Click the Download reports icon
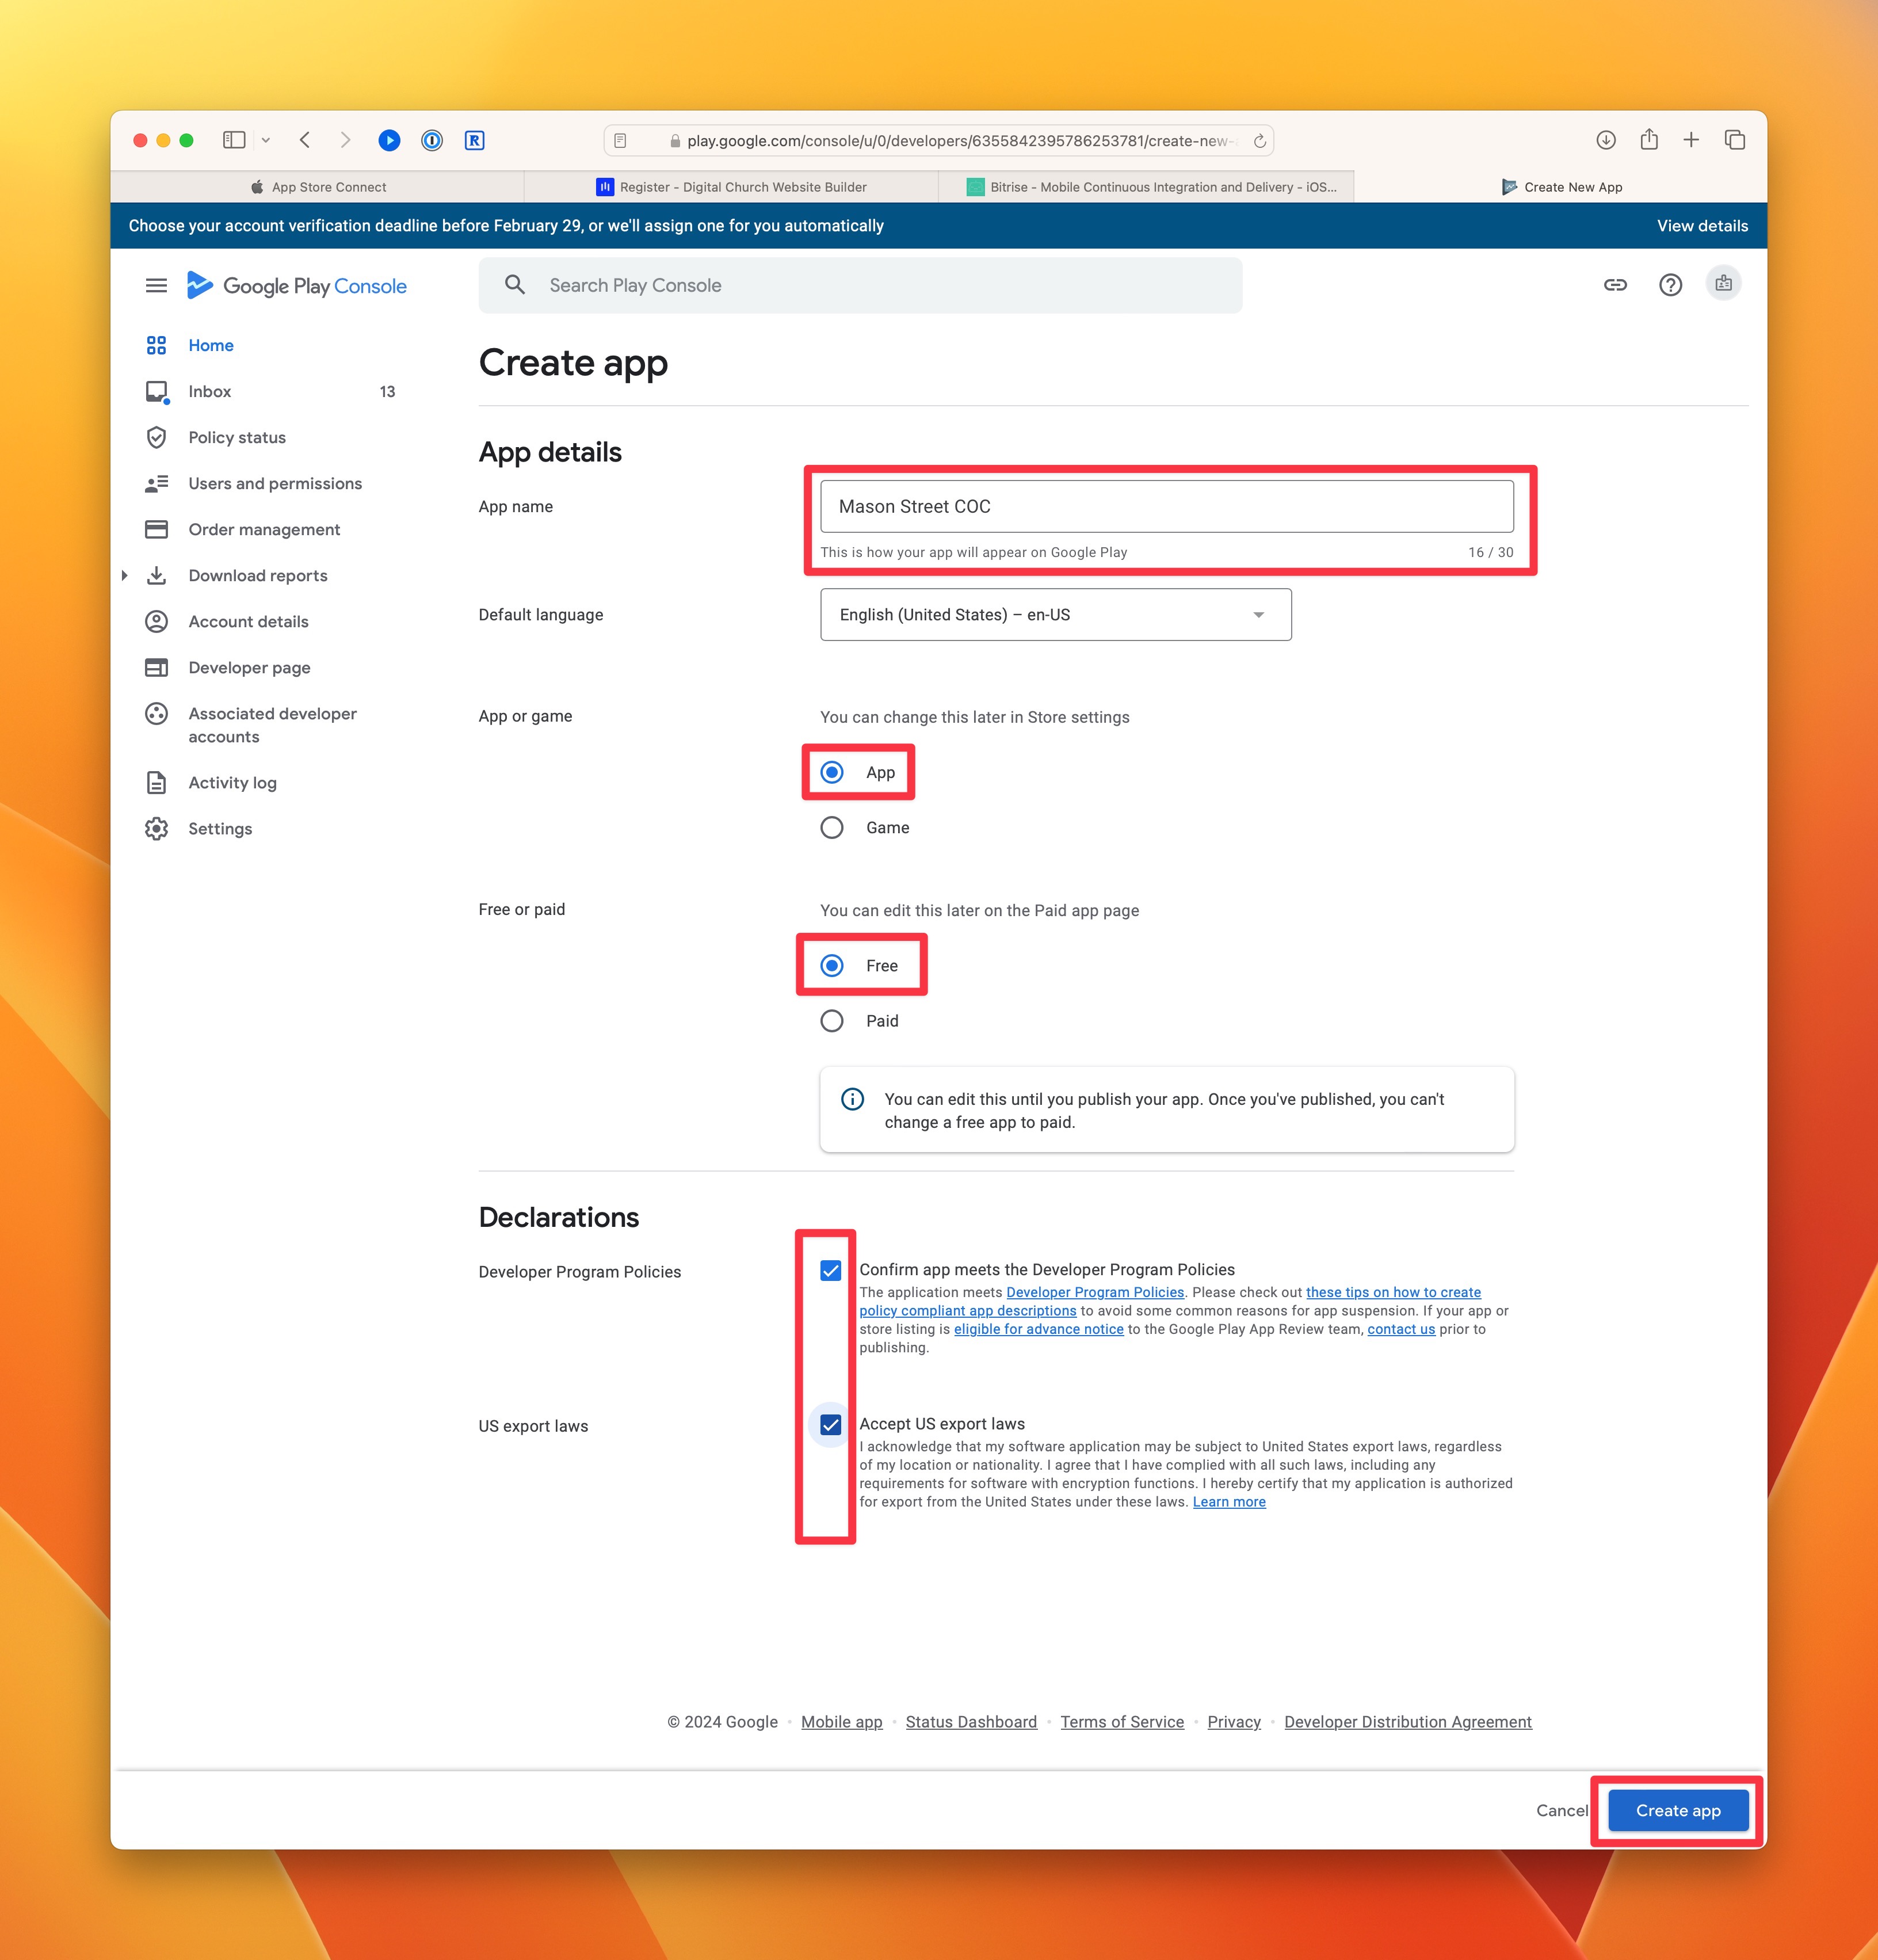This screenshot has width=1878, height=1960. point(156,575)
